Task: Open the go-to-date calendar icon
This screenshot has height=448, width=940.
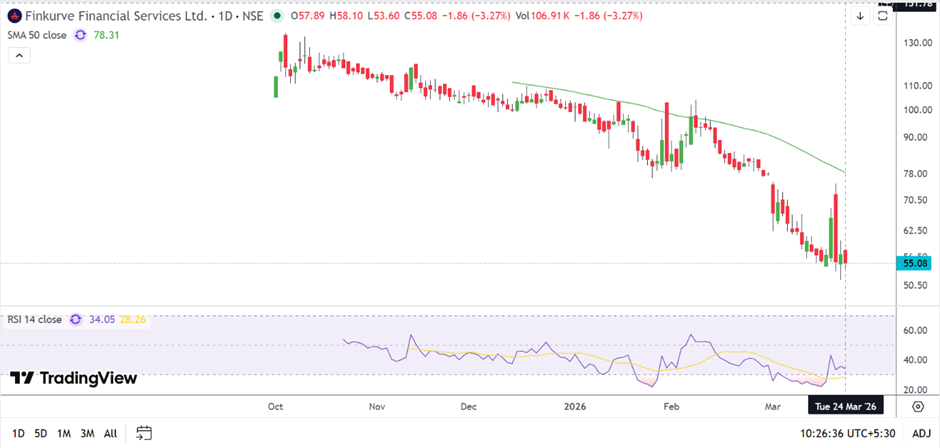Action: tap(144, 433)
